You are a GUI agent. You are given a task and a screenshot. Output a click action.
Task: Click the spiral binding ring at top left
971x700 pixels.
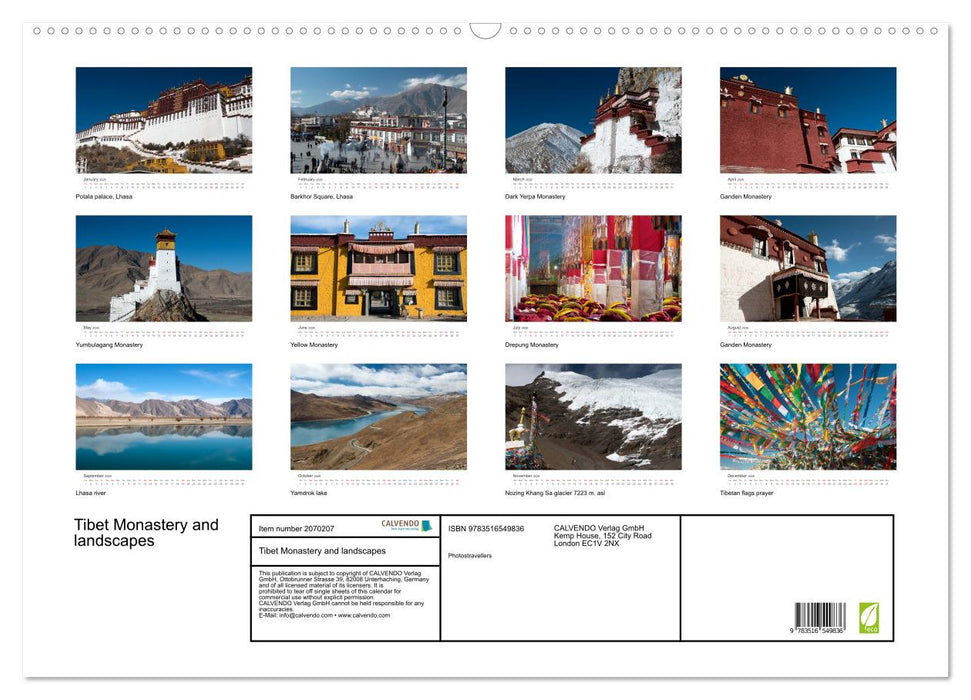37,31
